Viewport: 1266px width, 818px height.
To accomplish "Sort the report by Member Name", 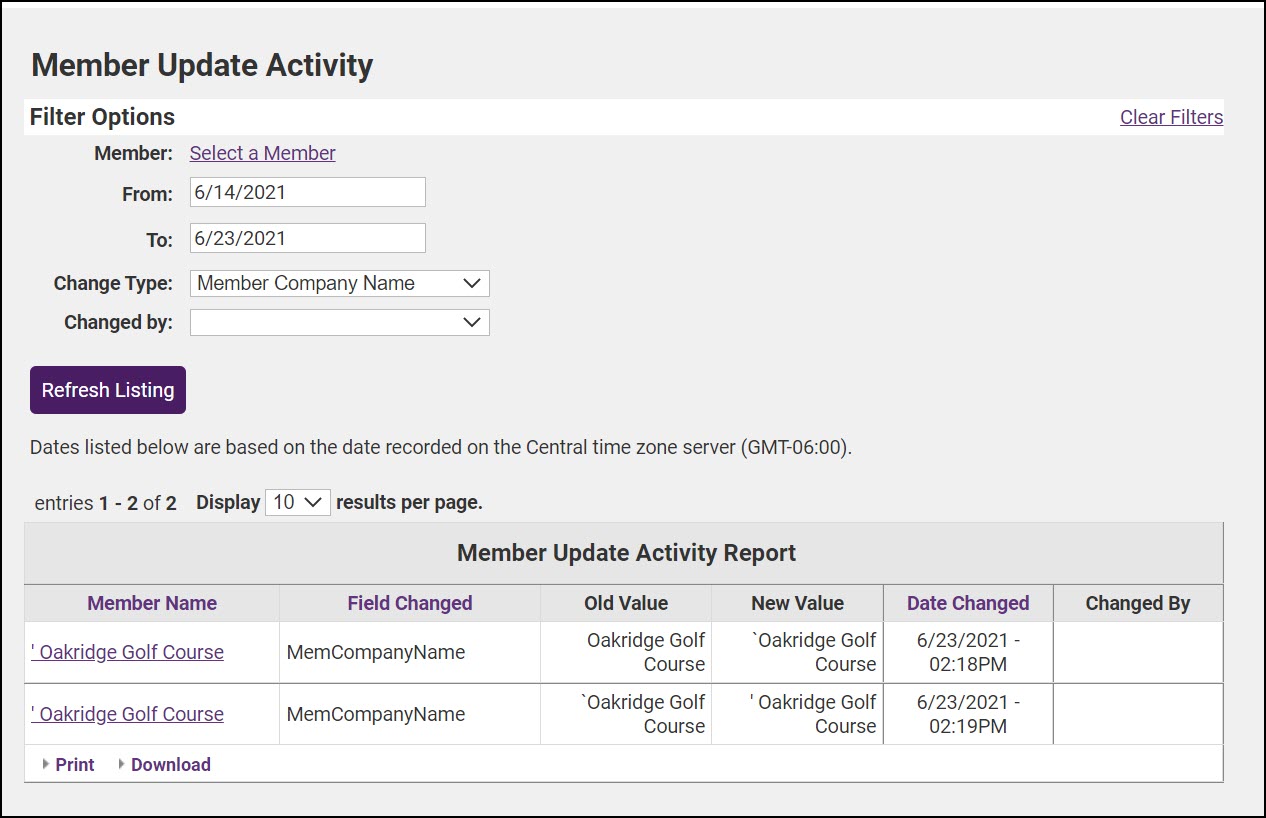I will (x=152, y=603).
